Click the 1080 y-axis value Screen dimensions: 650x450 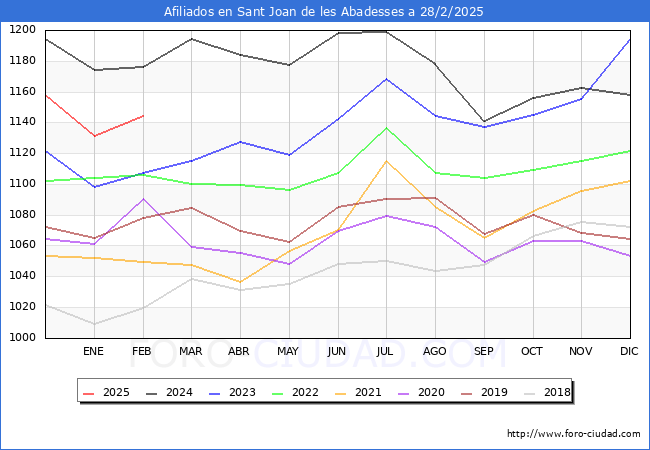22,215
